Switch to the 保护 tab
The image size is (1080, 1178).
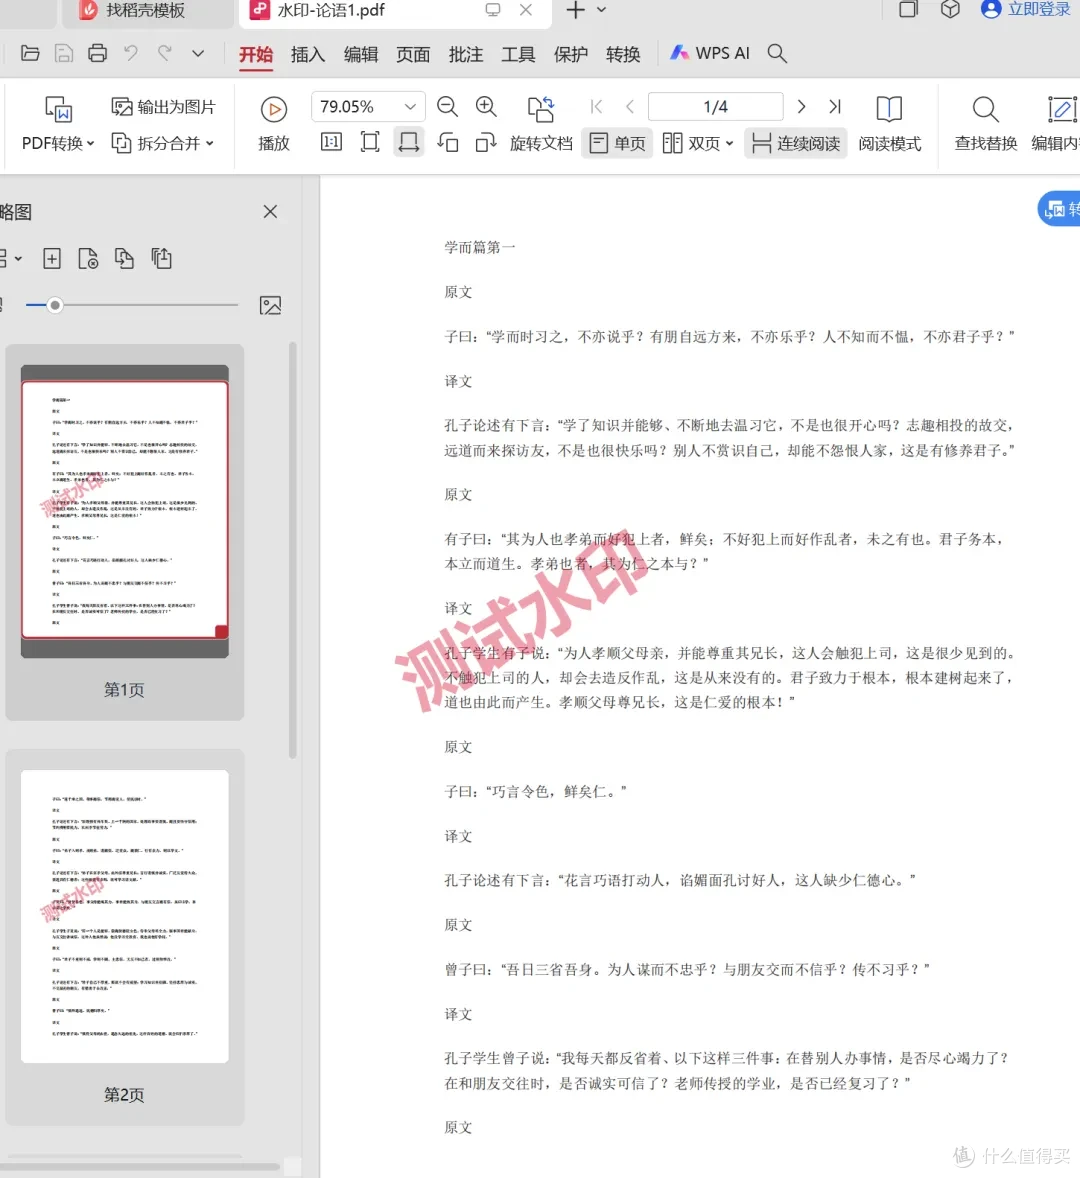point(571,54)
